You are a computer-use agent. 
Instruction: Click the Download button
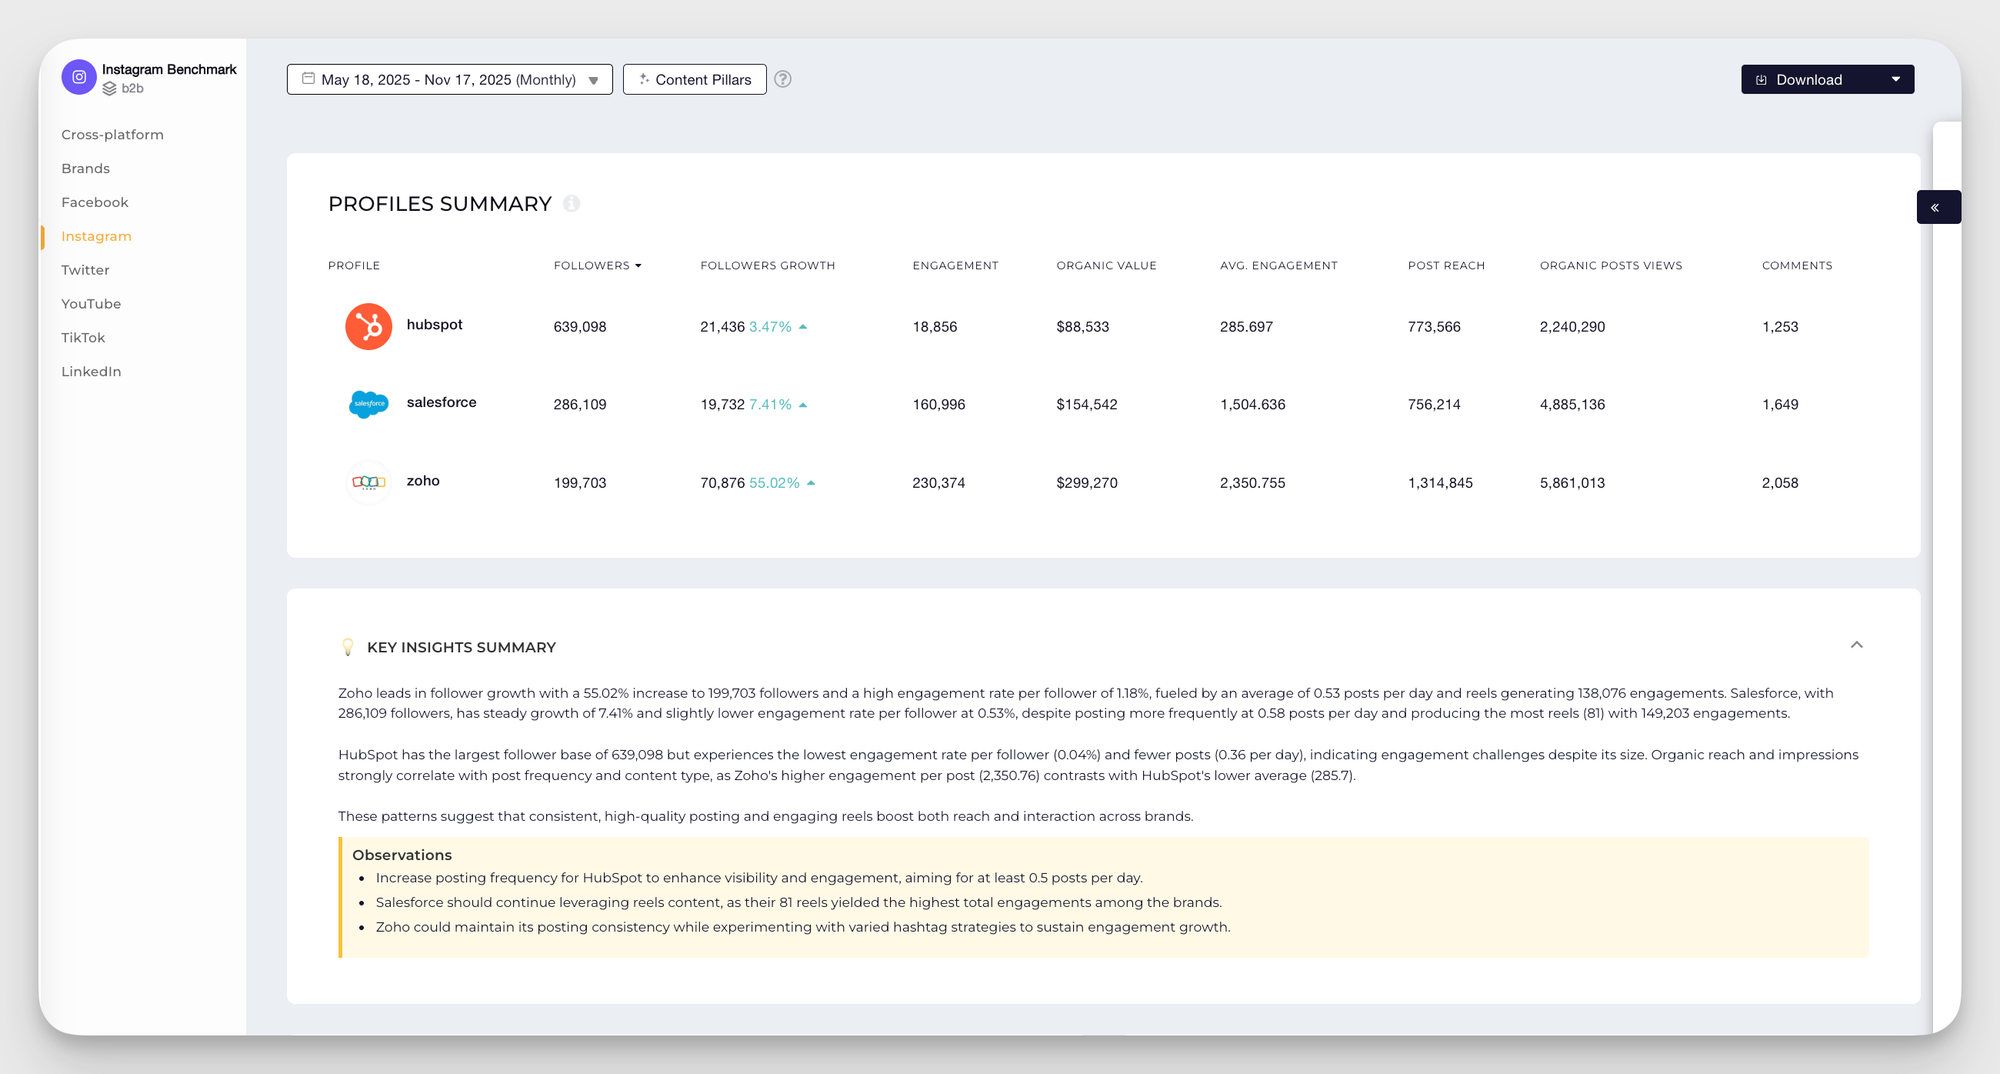pyautogui.click(x=1800, y=79)
